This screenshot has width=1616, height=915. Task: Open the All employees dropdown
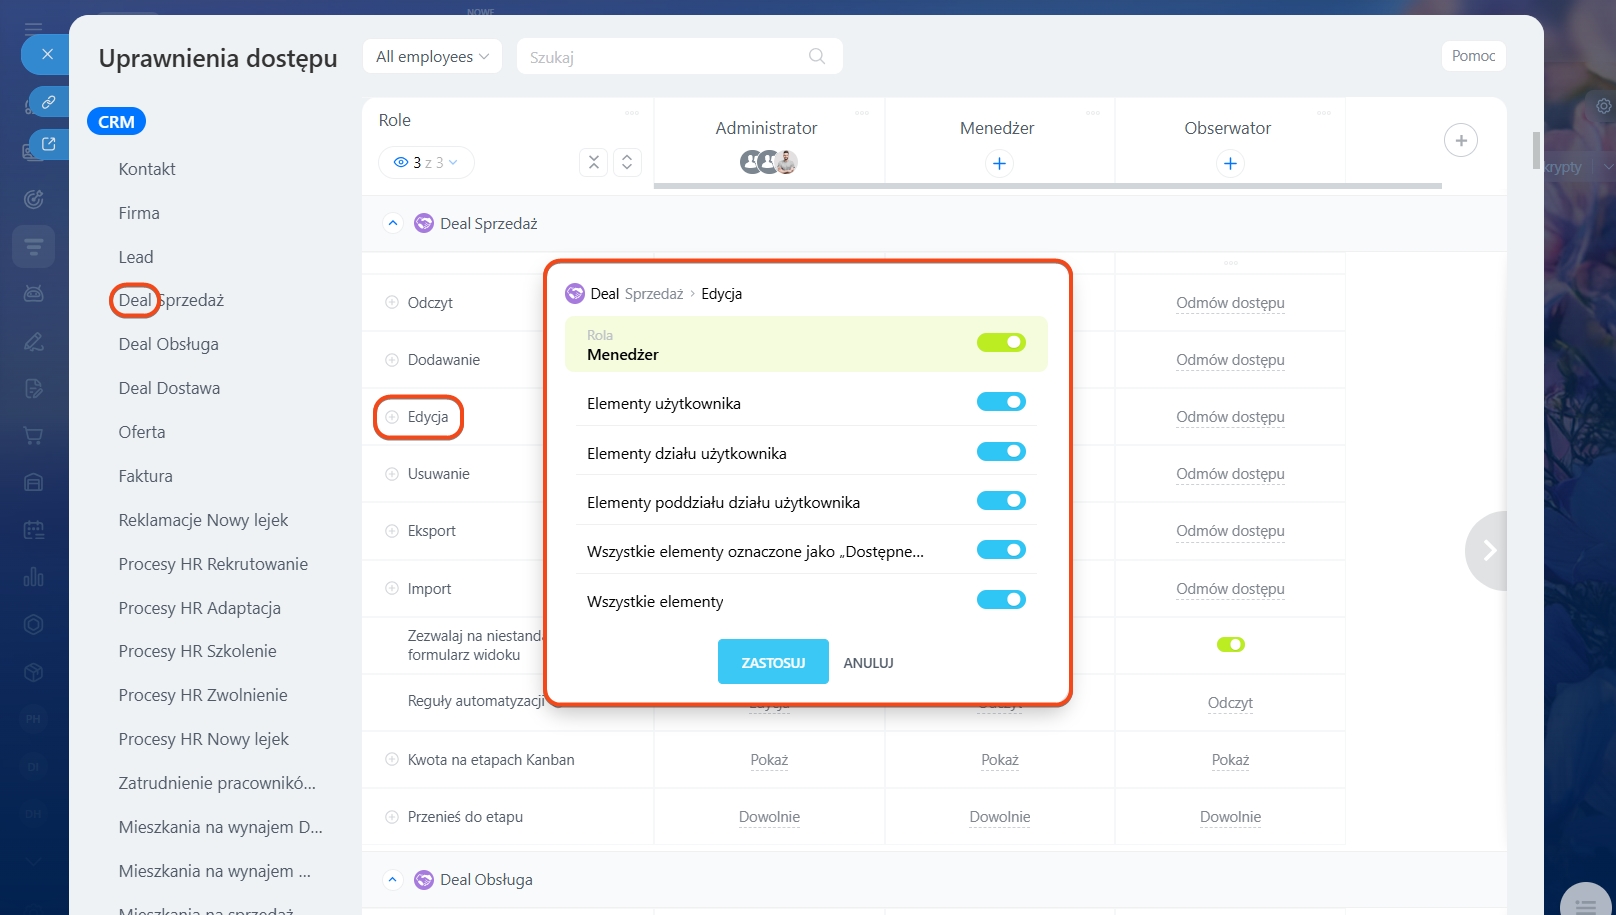tap(432, 57)
